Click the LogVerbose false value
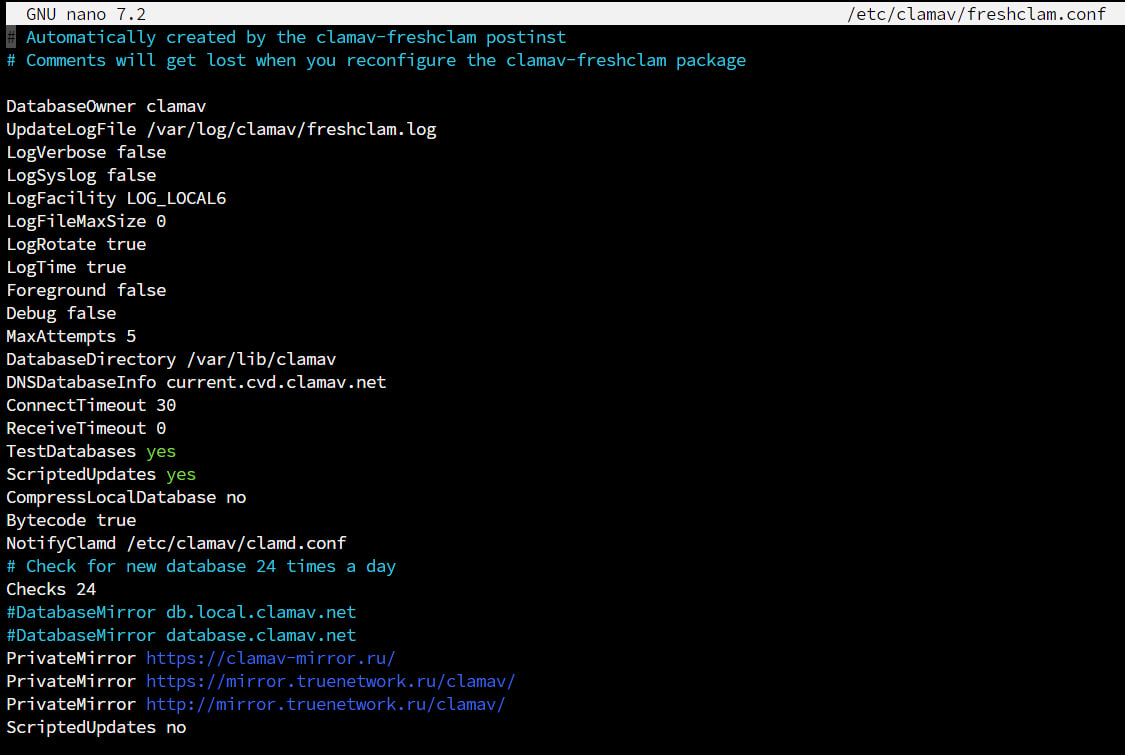The height and width of the screenshot is (755, 1125). click(141, 152)
